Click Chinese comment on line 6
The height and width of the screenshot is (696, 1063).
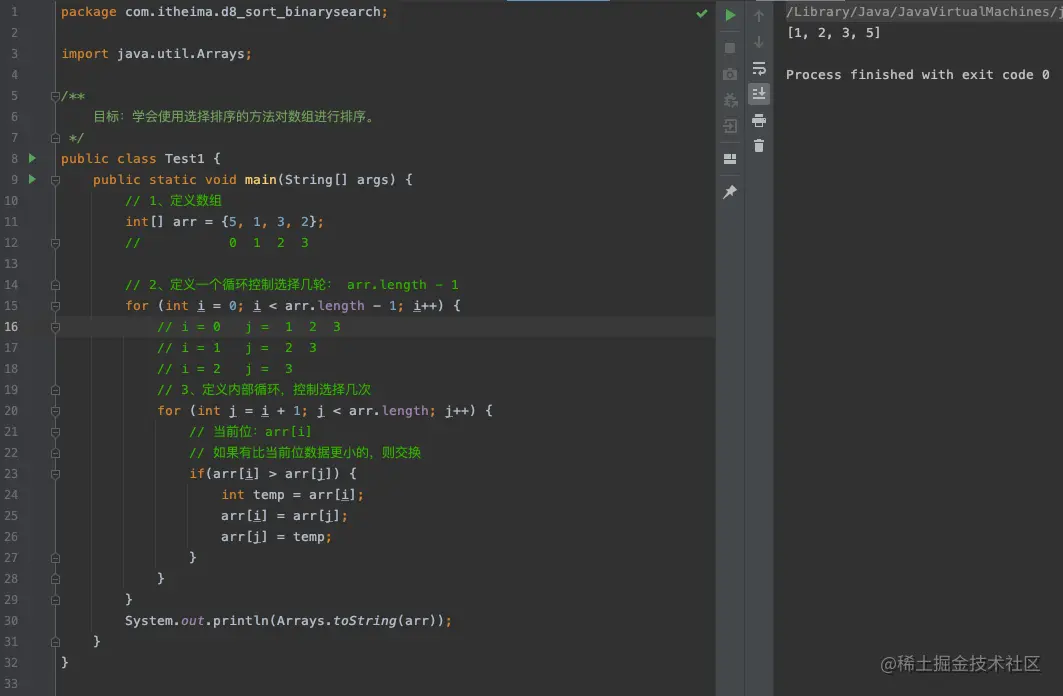[x=233, y=117]
